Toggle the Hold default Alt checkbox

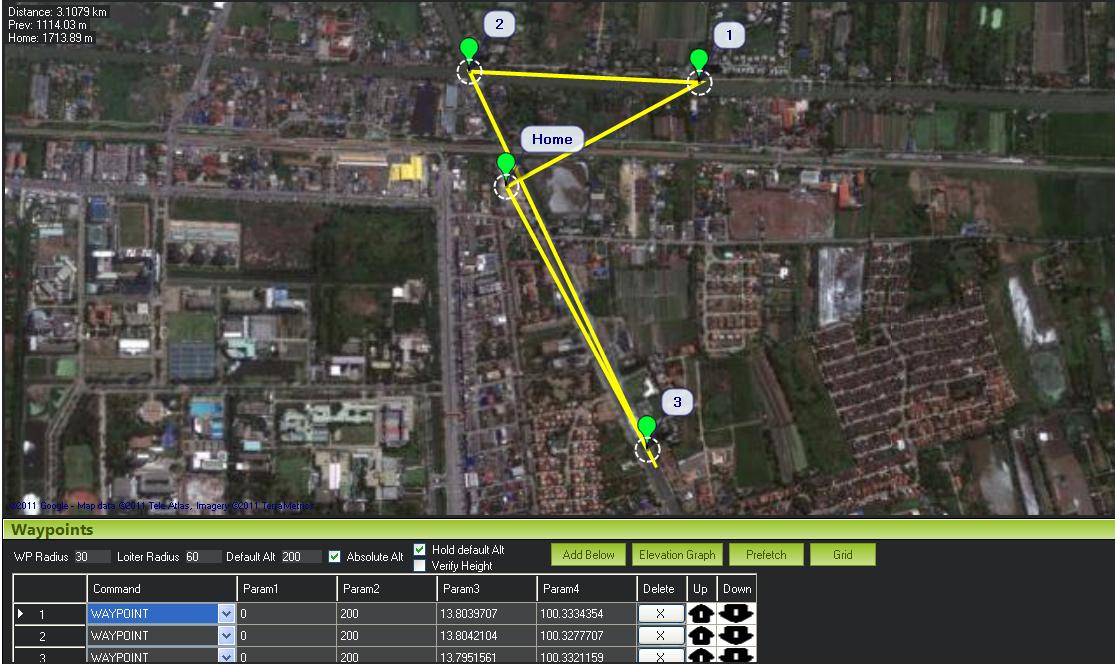420,550
